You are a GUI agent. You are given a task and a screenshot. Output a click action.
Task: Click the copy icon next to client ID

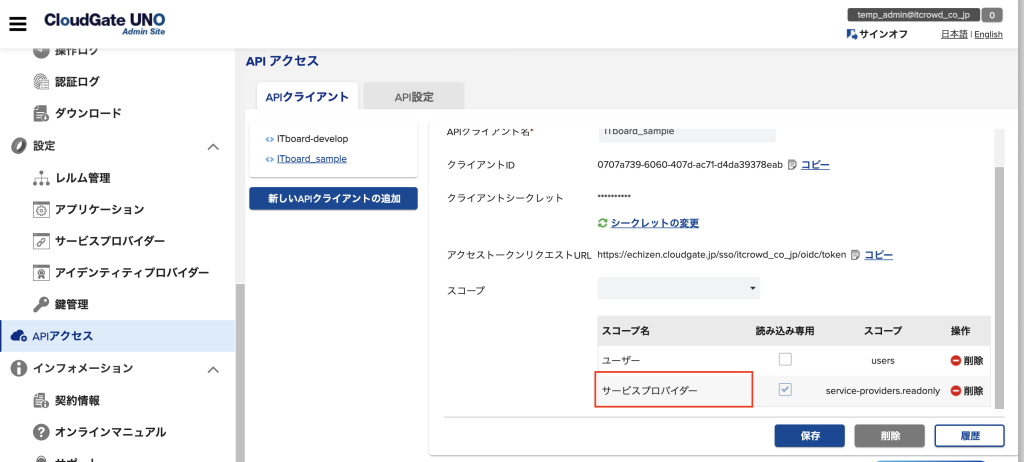(x=792, y=165)
